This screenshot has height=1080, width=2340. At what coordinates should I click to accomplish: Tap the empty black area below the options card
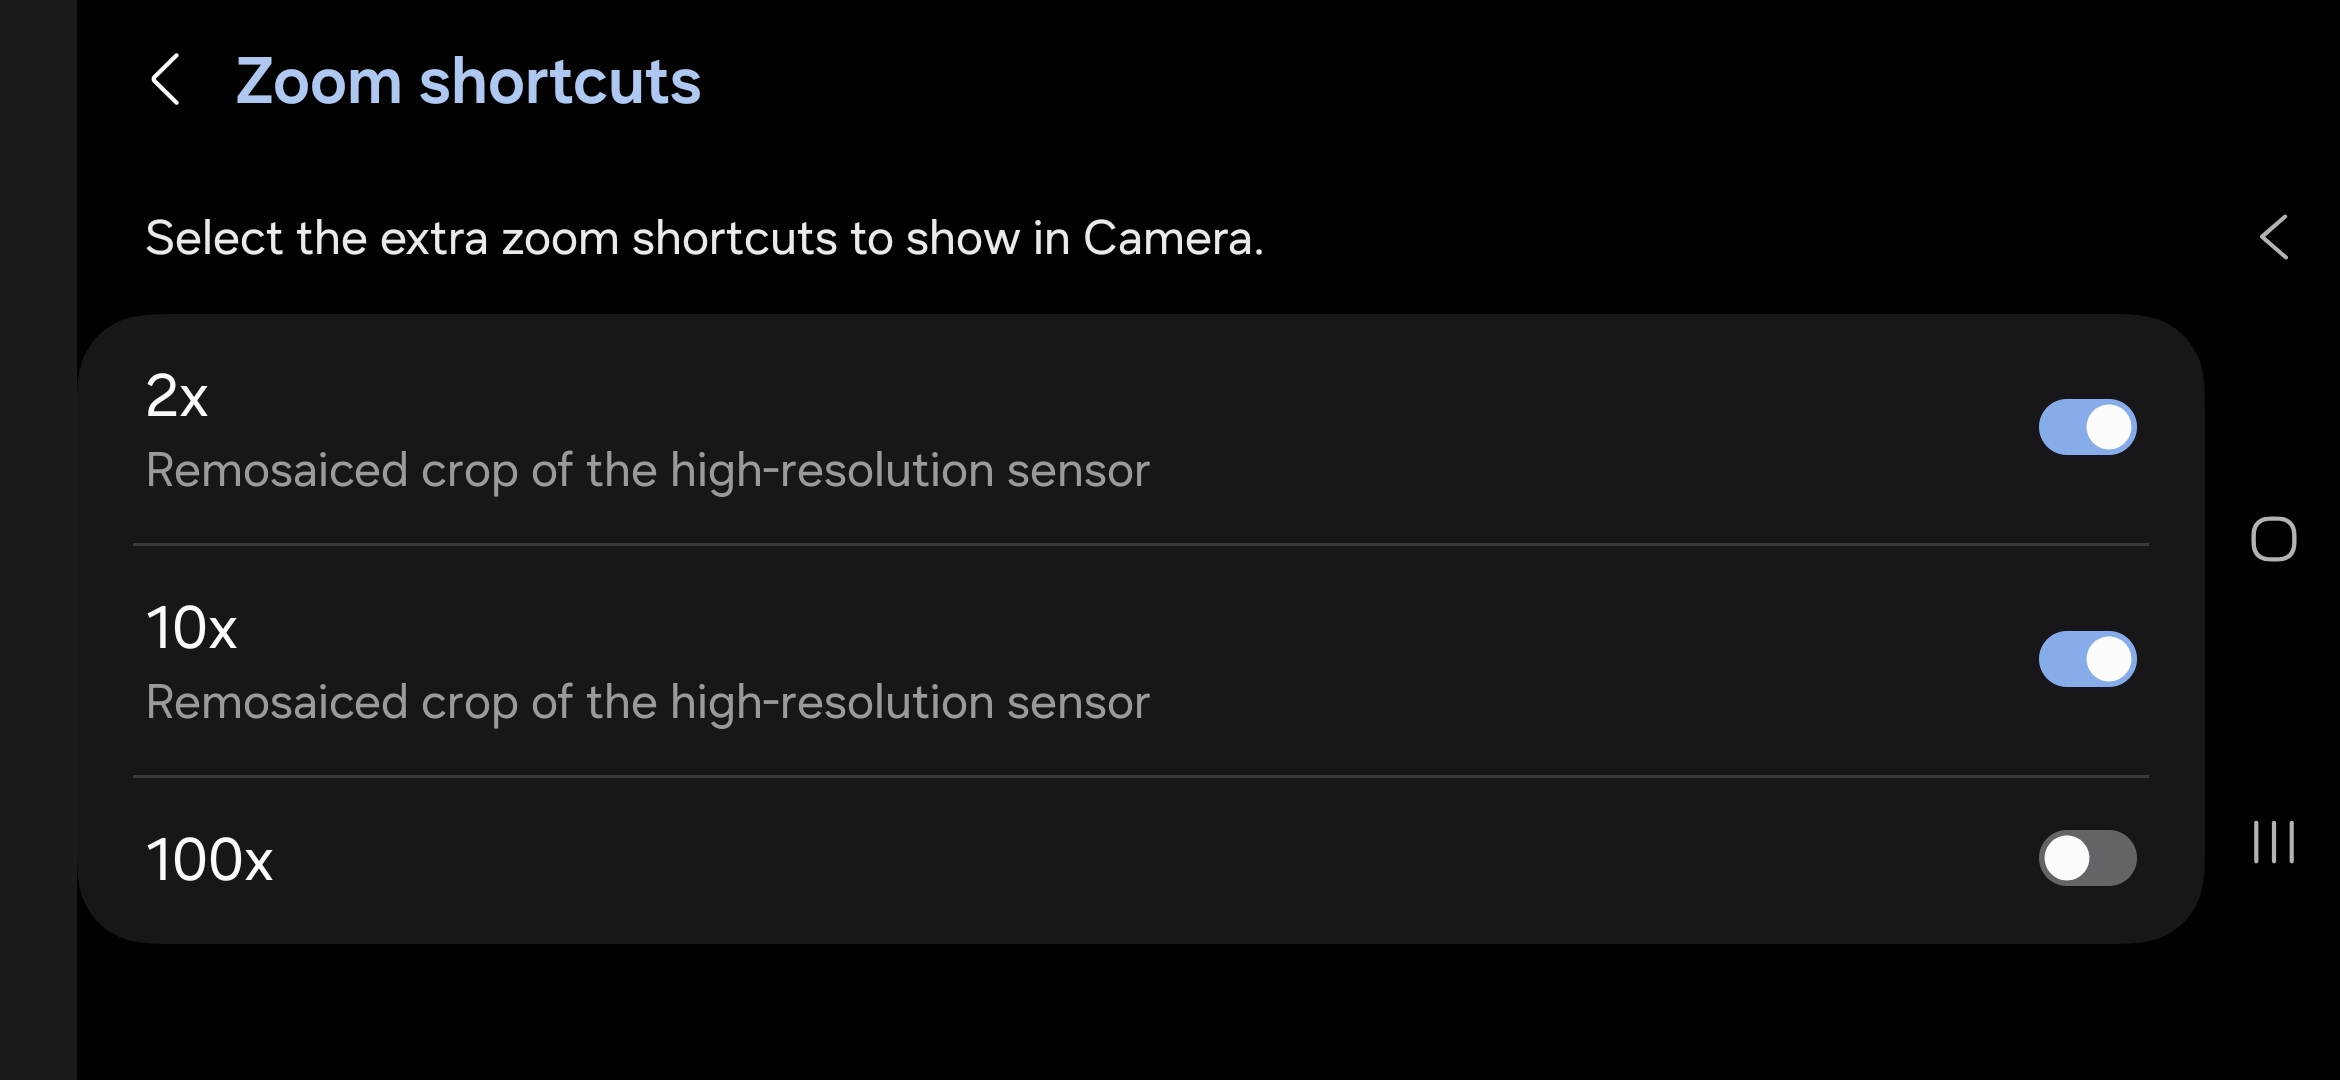tap(1140, 1012)
